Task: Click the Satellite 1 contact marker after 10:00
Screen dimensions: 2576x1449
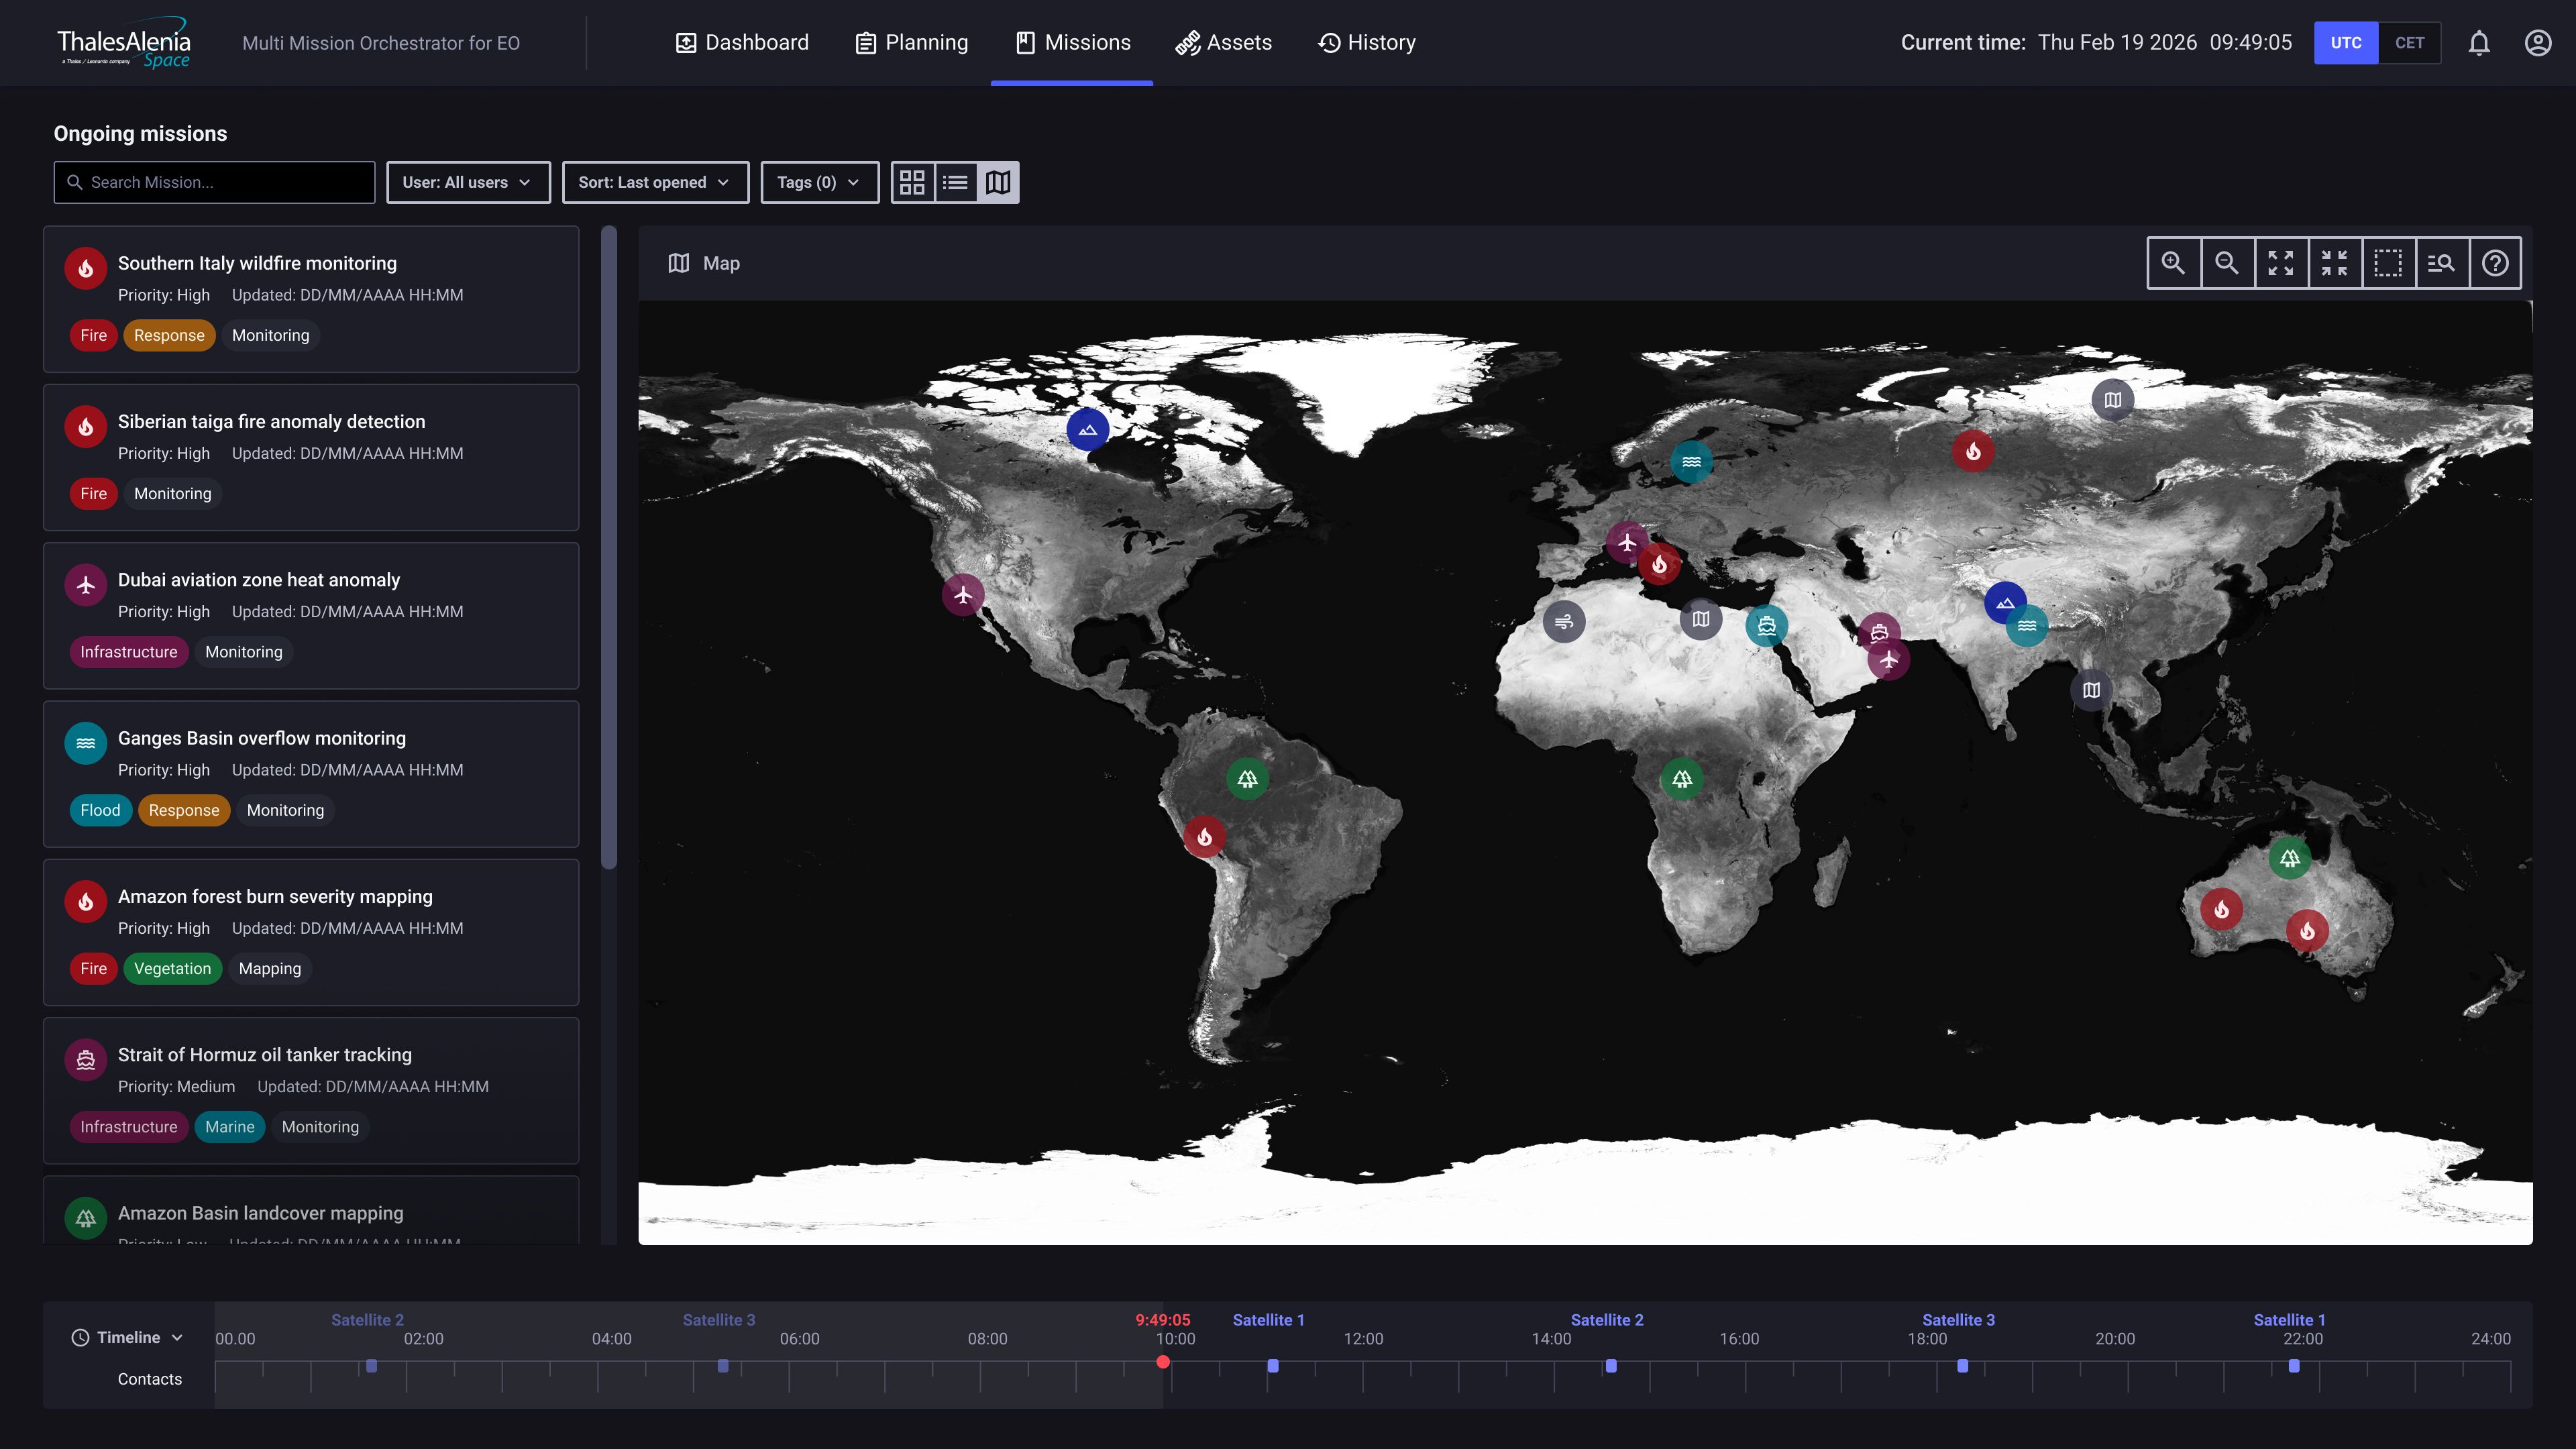Action: [1273, 1365]
